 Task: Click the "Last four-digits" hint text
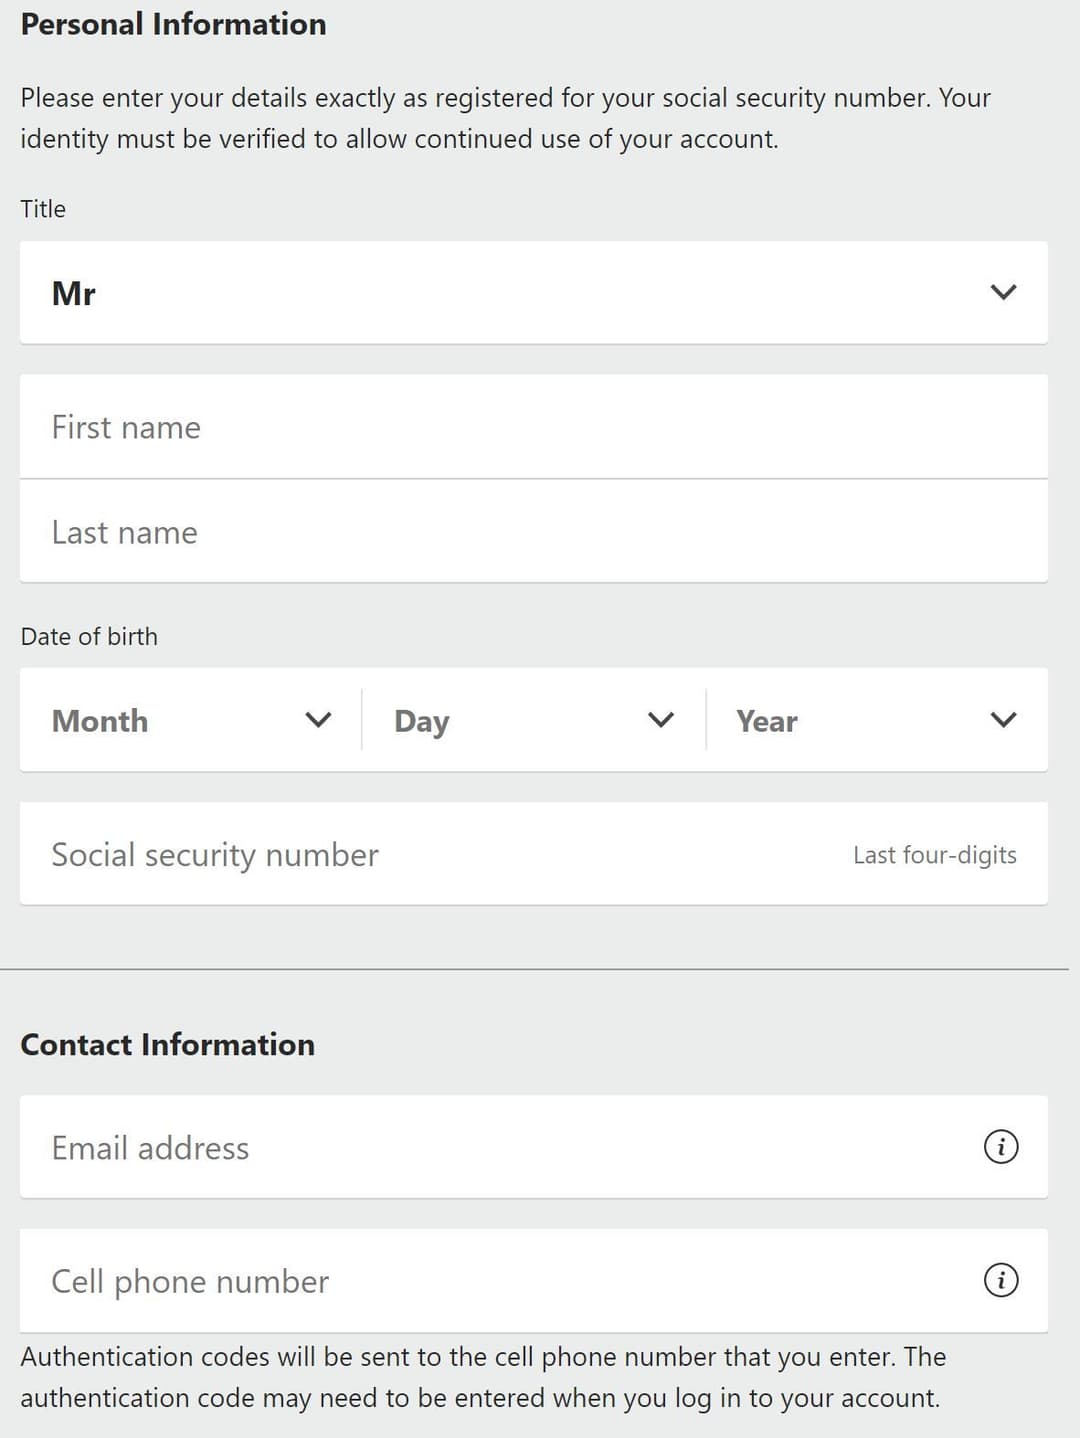click(935, 854)
